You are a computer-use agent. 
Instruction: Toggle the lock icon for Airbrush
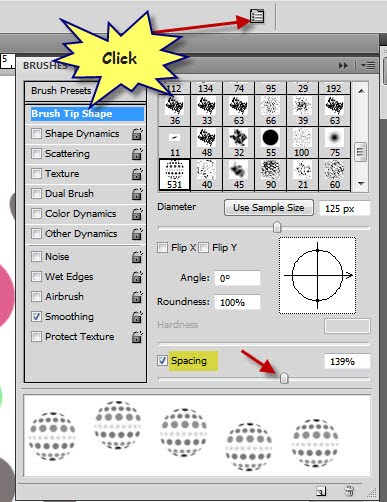click(x=137, y=297)
